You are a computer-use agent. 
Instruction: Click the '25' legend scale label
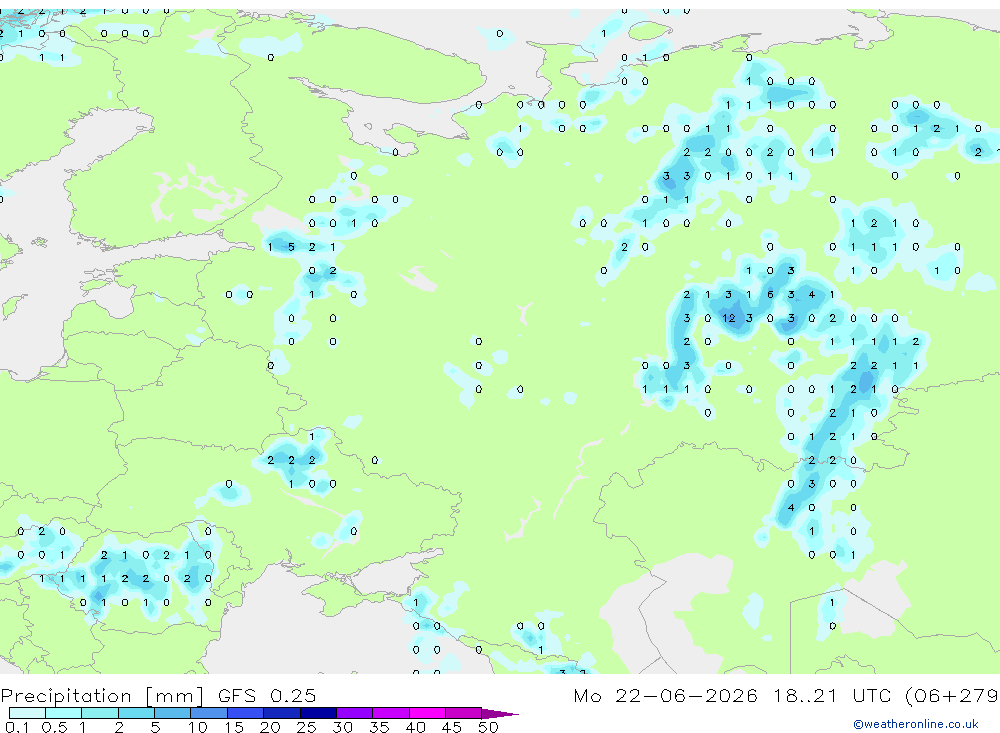(307, 727)
